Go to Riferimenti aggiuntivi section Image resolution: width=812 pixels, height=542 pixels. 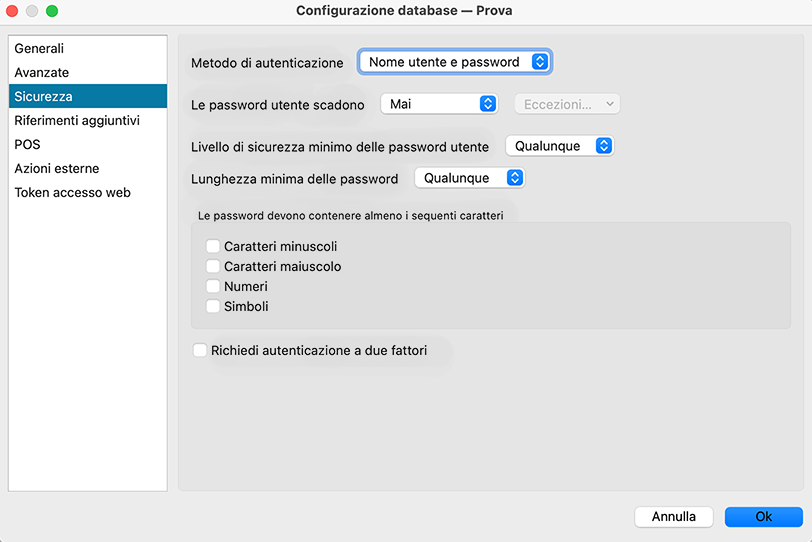pos(77,121)
